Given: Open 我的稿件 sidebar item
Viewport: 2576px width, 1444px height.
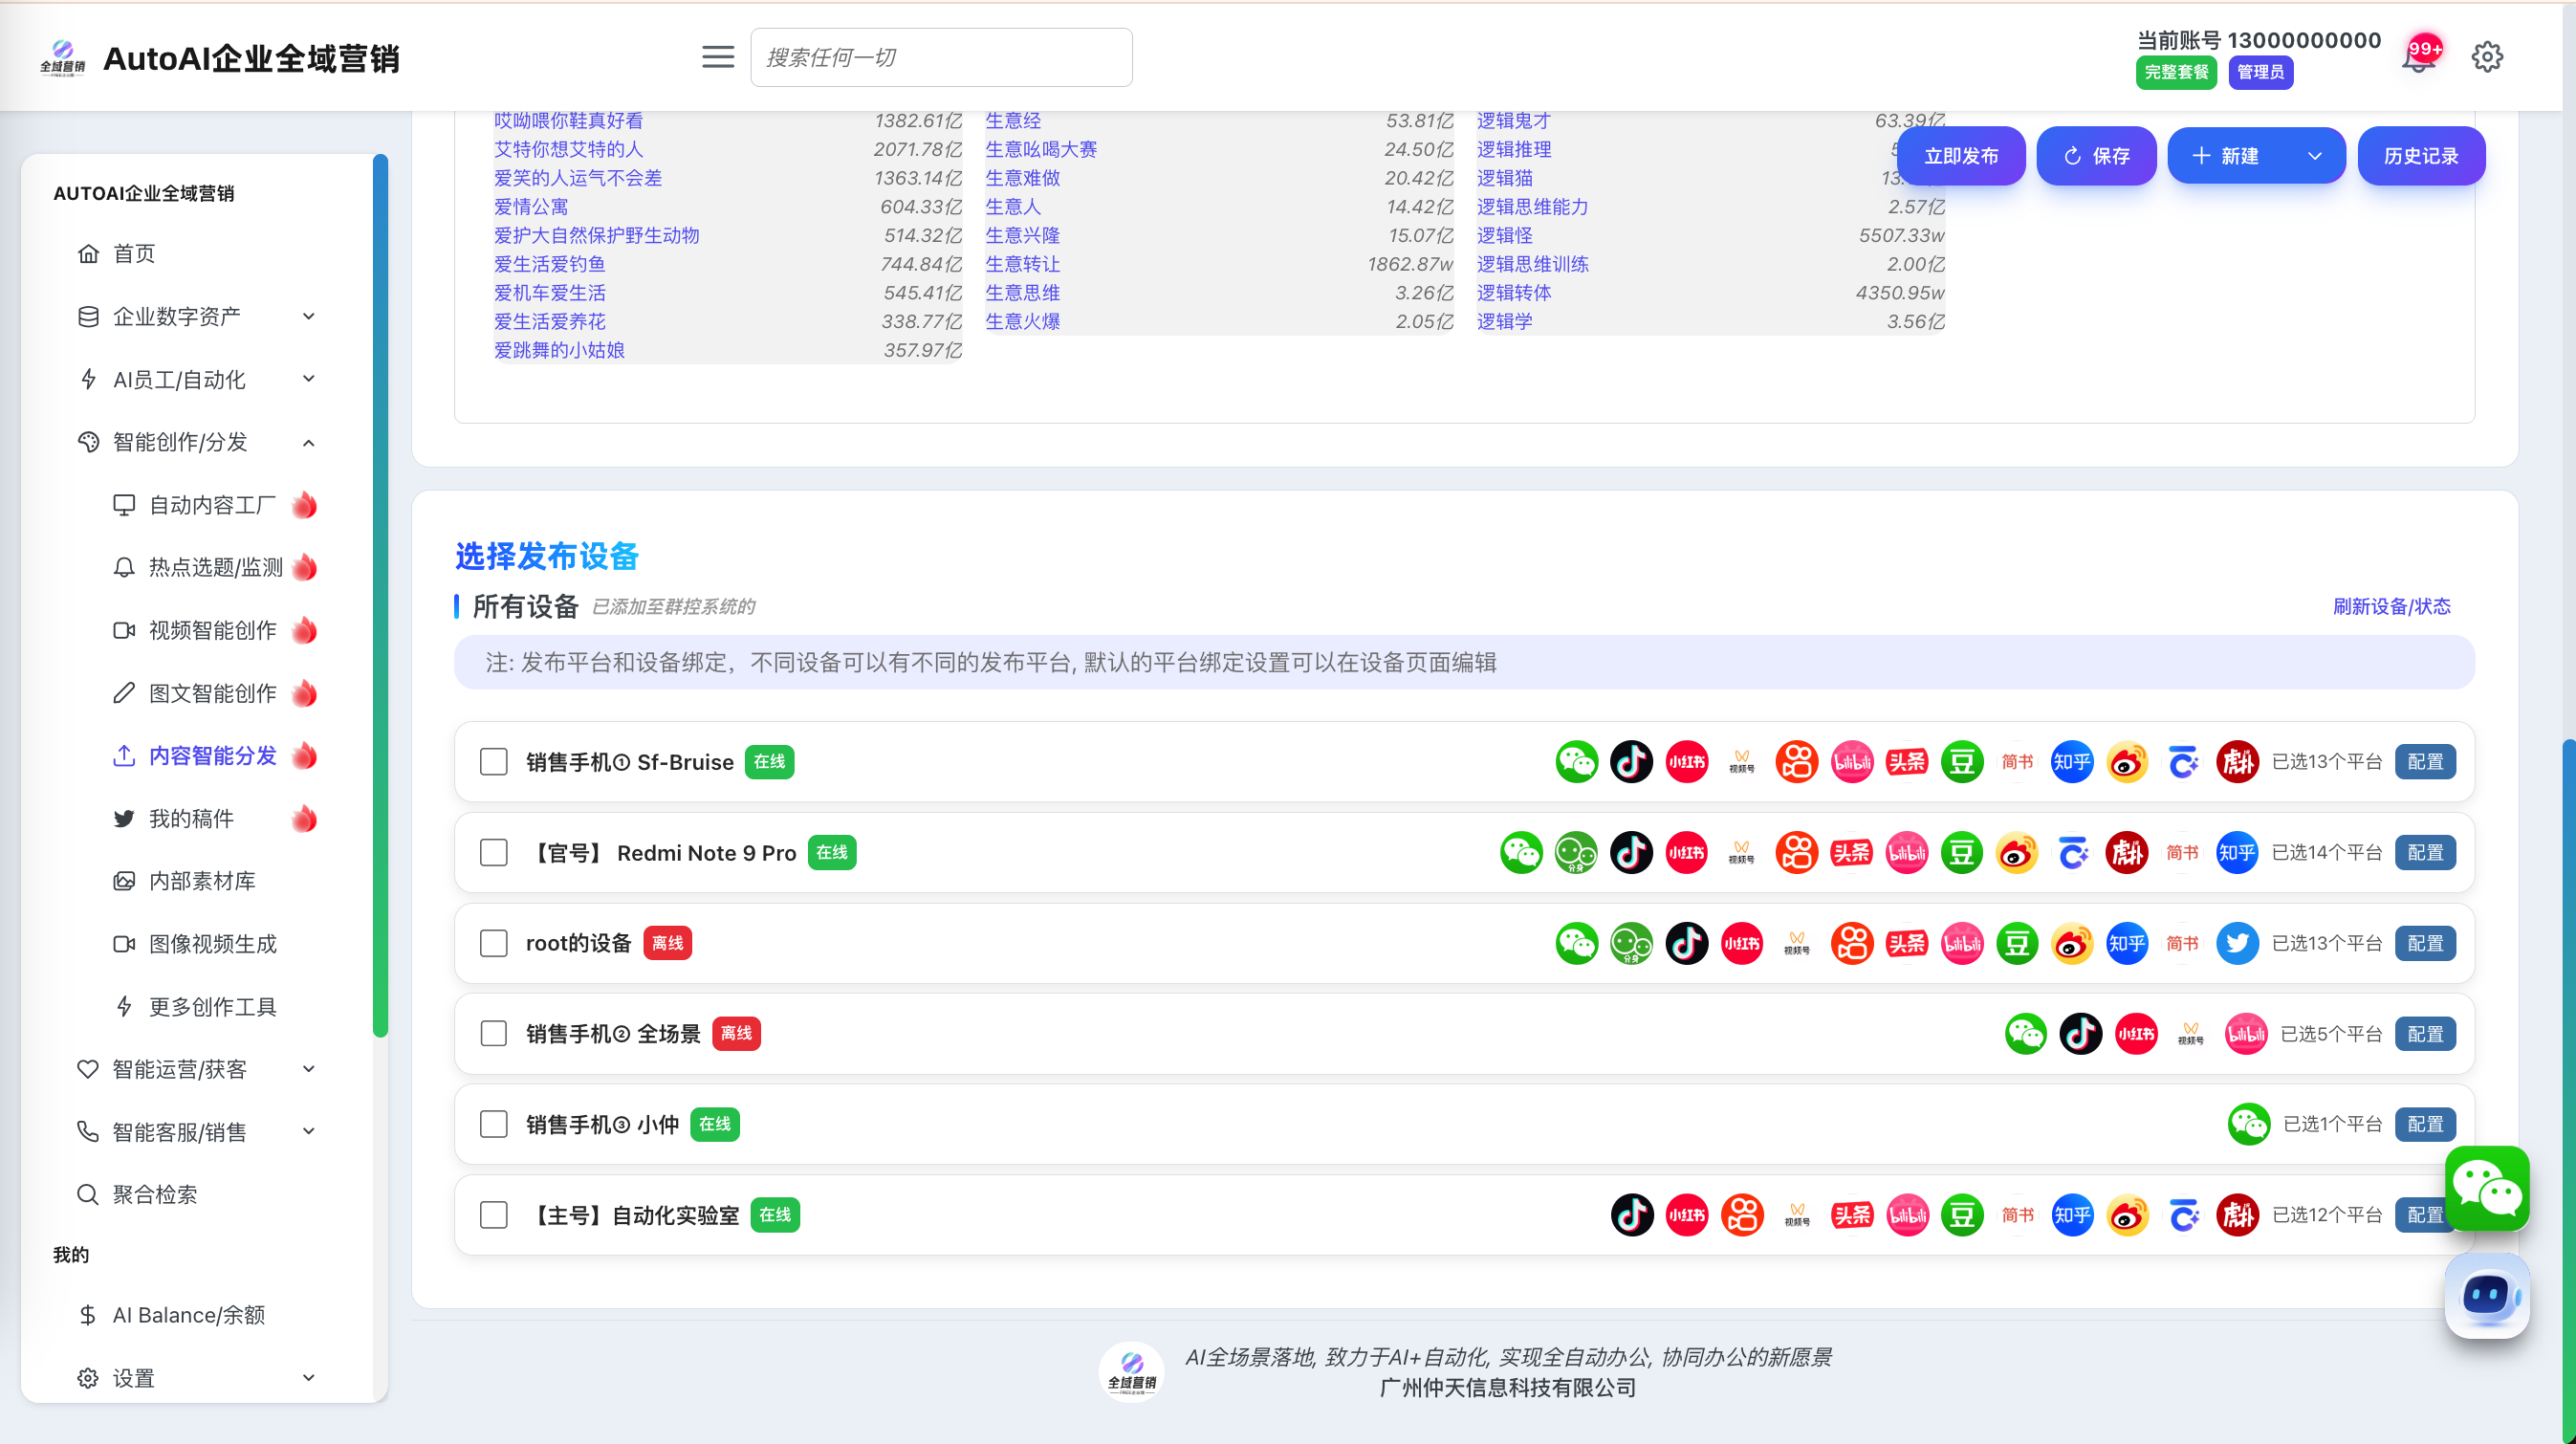Looking at the screenshot, I should (x=191, y=818).
